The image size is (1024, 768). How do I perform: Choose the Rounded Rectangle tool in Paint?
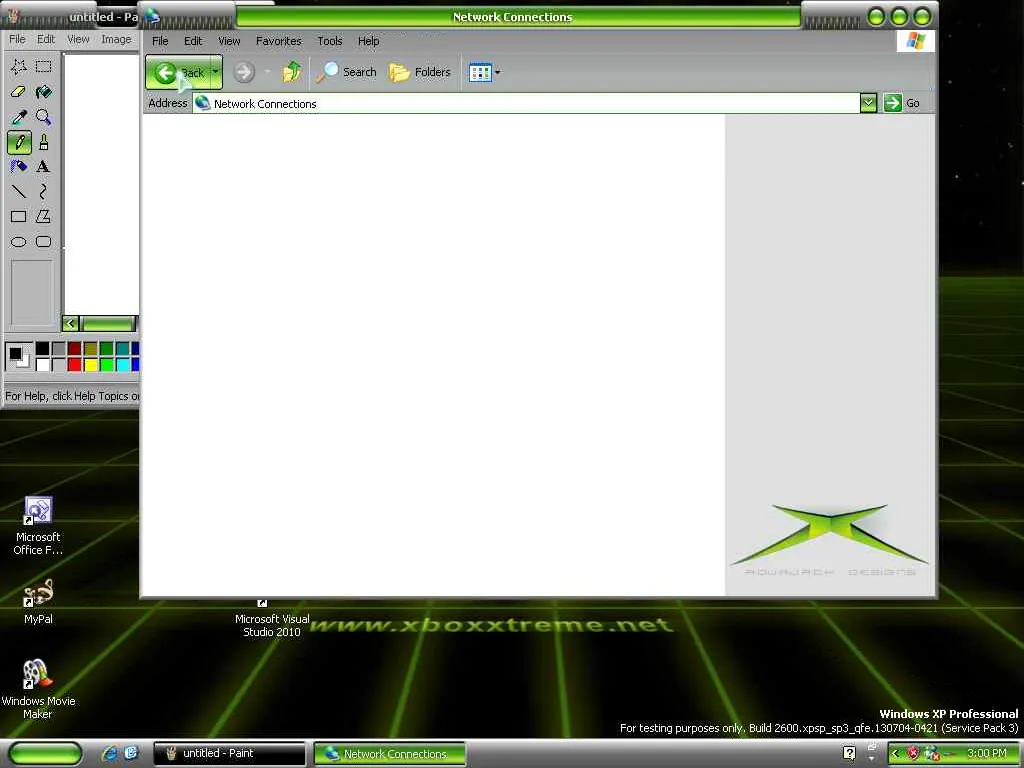click(43, 242)
